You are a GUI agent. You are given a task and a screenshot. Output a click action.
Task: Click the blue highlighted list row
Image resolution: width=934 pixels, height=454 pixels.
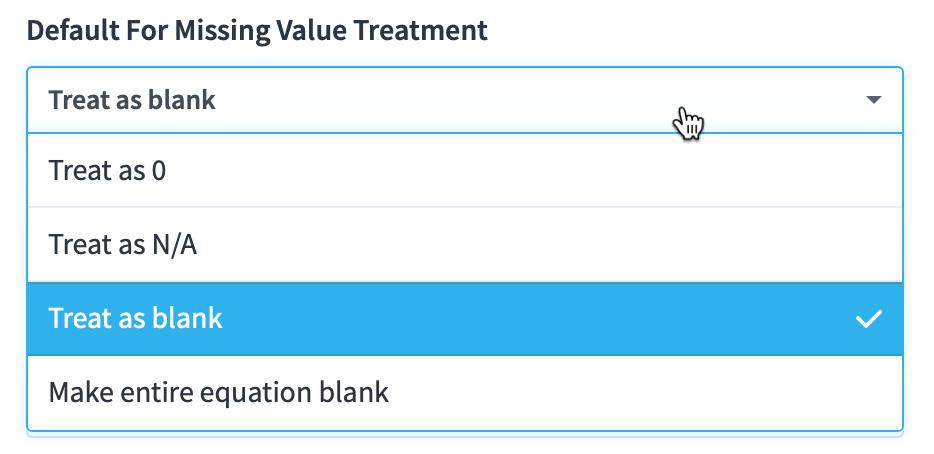click(x=465, y=319)
